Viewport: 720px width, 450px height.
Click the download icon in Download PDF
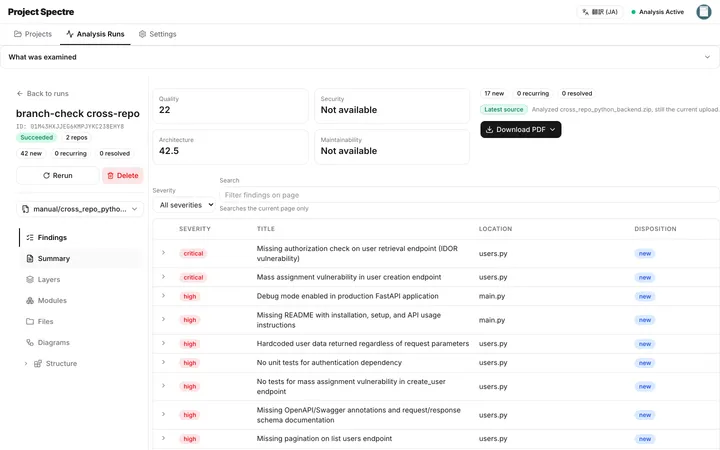coord(489,129)
